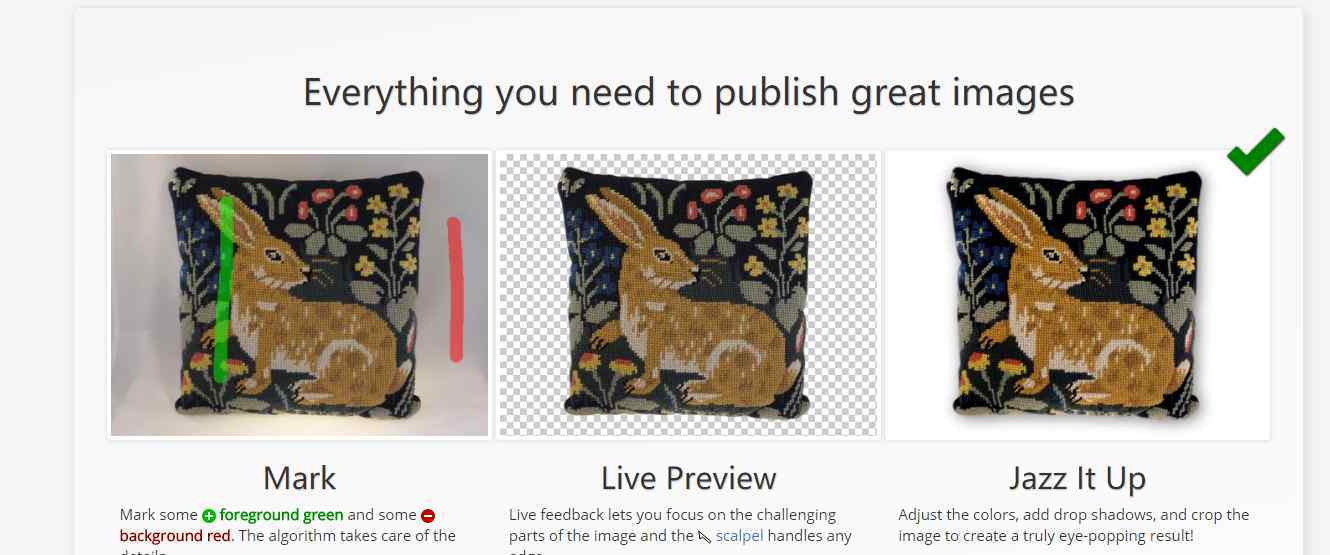The height and width of the screenshot is (555, 1330).
Task: Select the Jazz It Up pillow image
Action: [1077, 295]
